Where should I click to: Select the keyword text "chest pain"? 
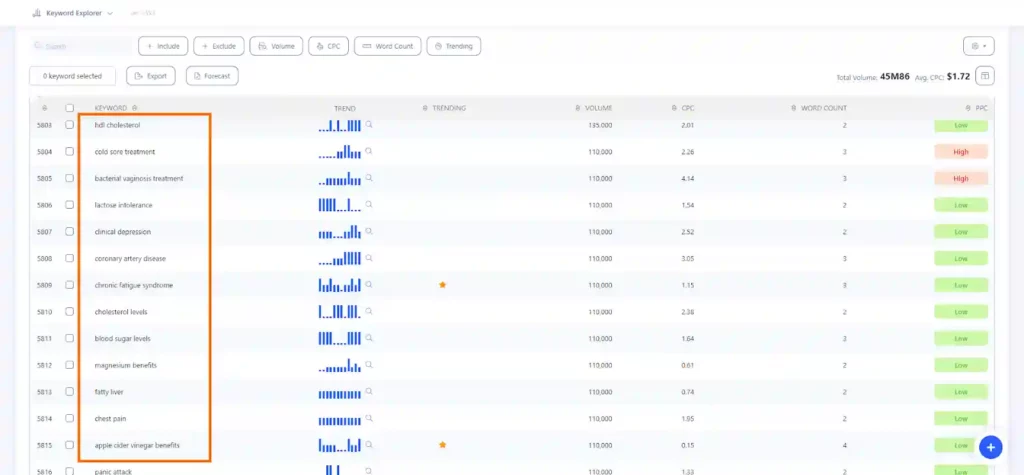[110, 418]
